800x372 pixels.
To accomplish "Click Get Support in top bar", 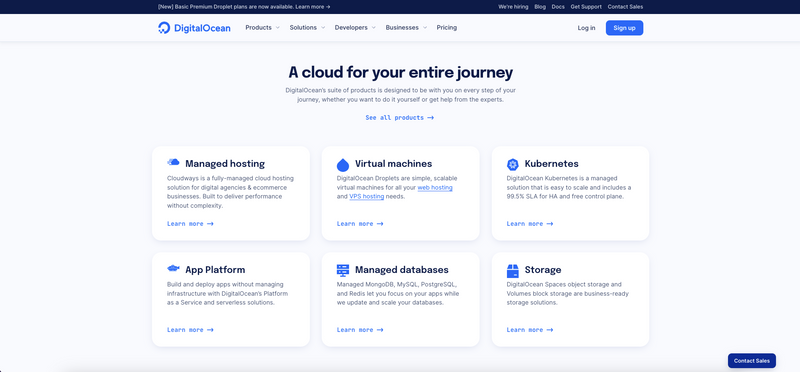I will 586,7.
